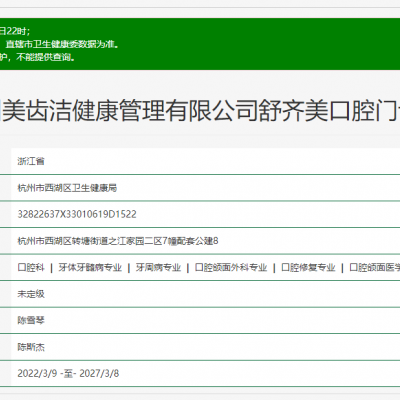Screen dimensions: 400x400
Task: Click the 口腔颌面外科专业 specialty
Action: tap(231, 268)
